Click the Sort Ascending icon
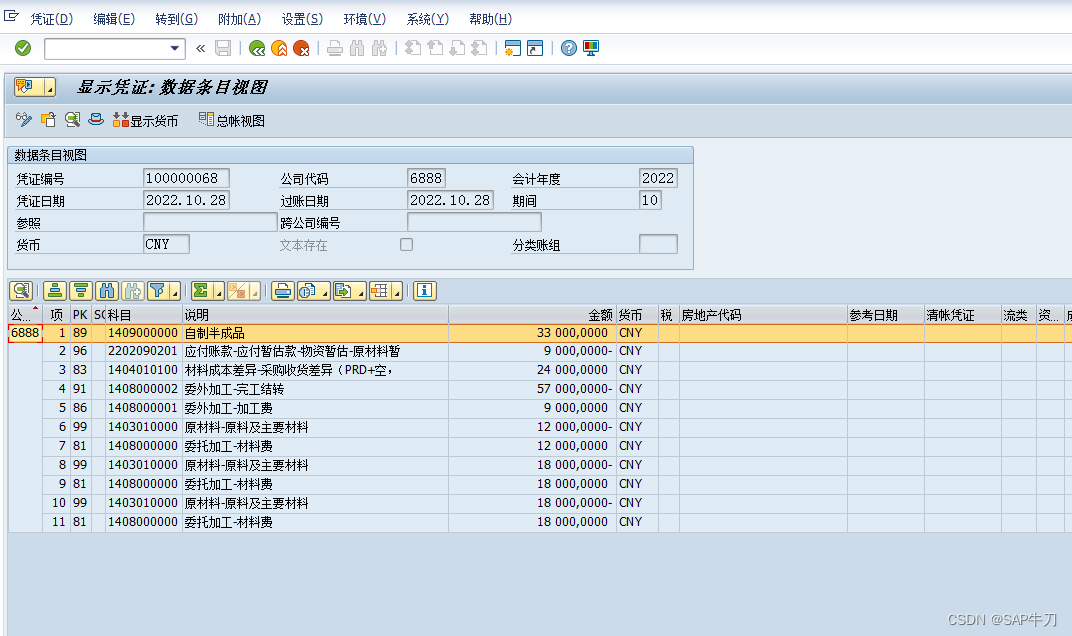The image size is (1072, 636). (x=55, y=291)
